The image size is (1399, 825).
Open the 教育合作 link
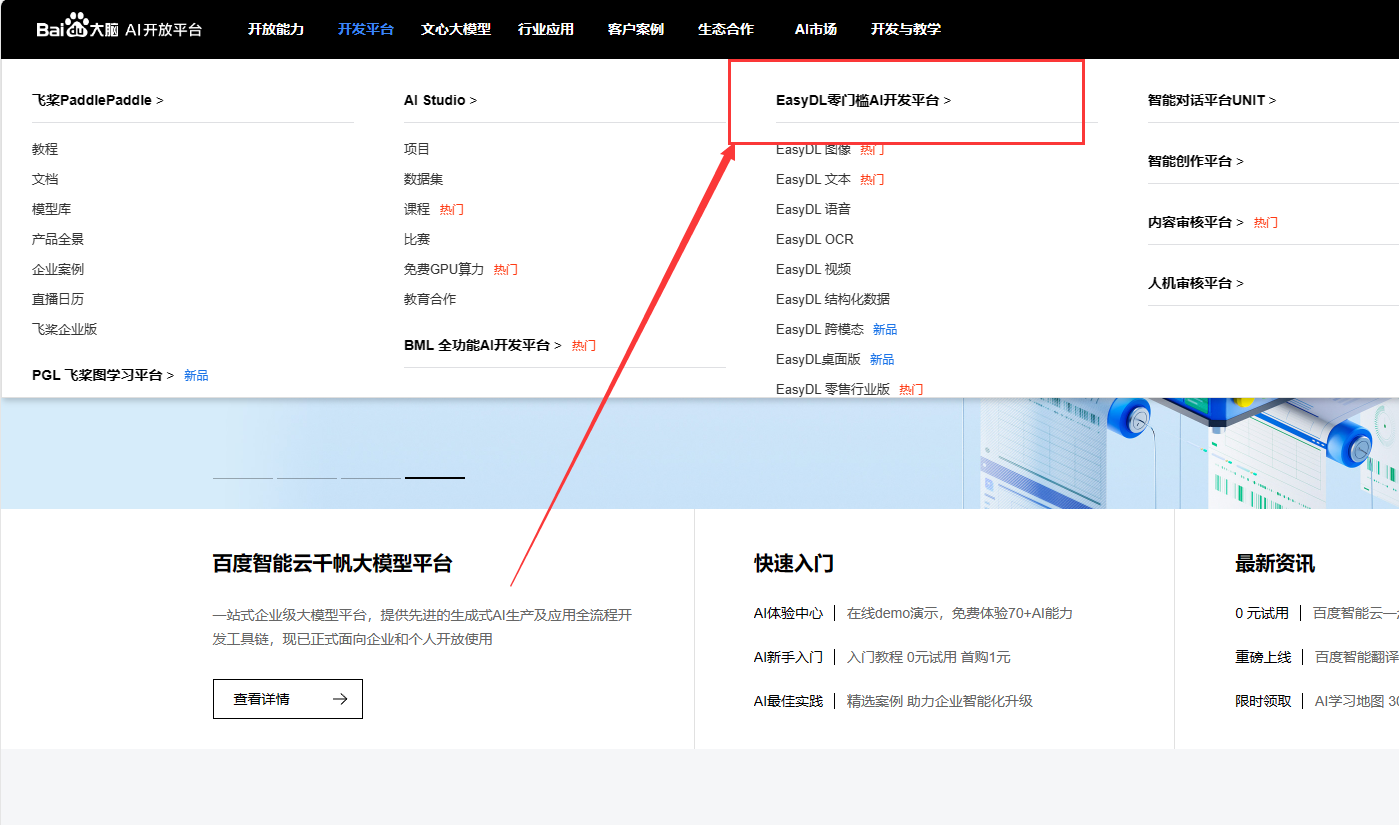pyautogui.click(x=430, y=299)
